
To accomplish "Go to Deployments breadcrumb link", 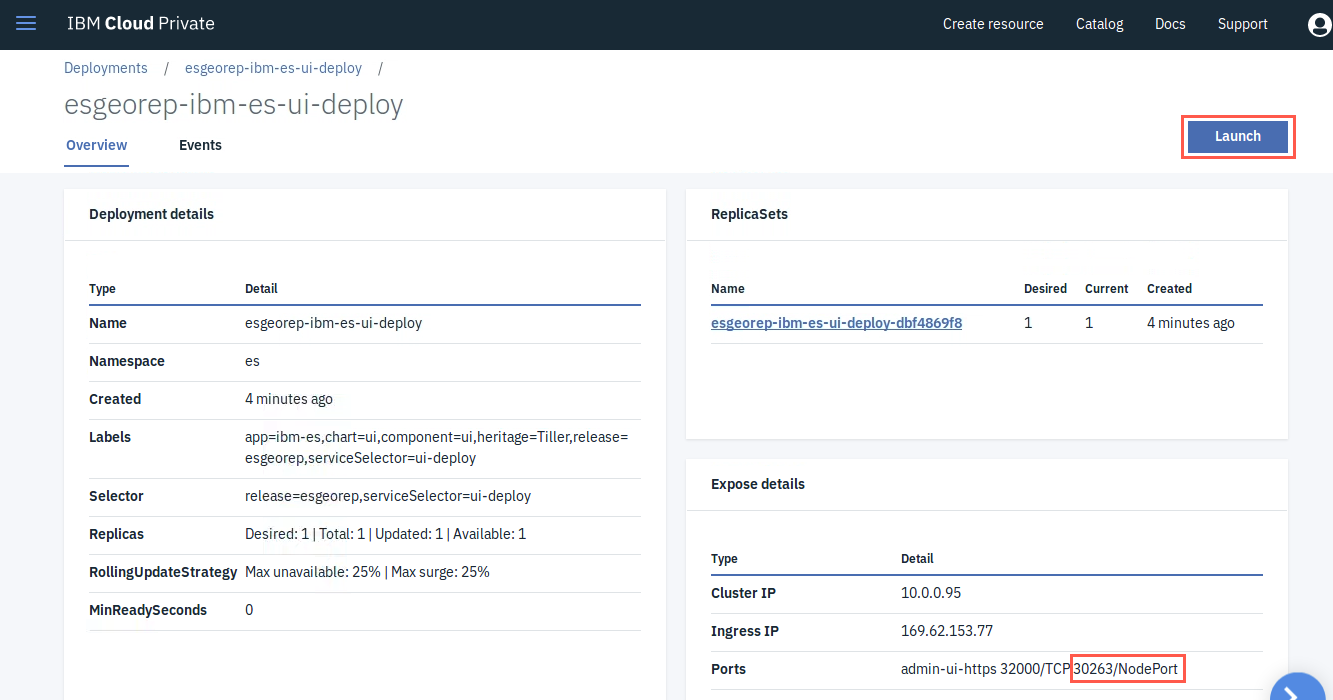I will tap(106, 68).
